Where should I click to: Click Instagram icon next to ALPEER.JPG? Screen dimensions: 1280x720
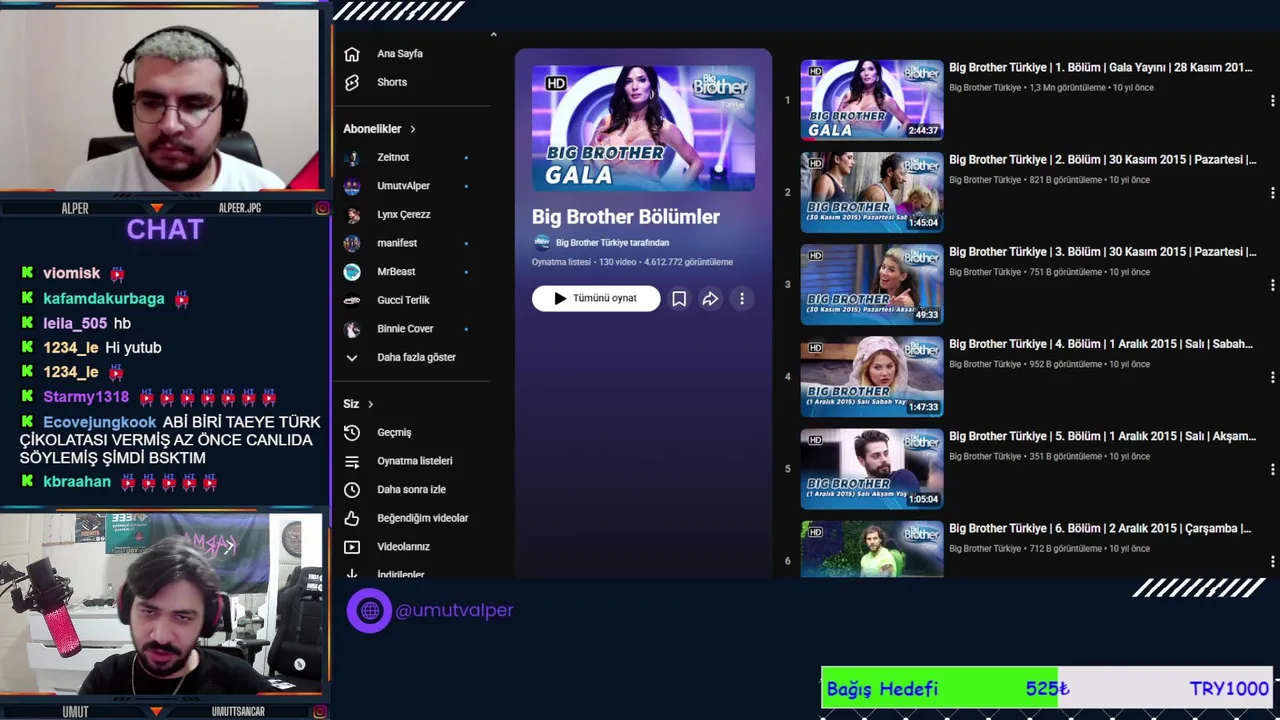click(x=322, y=208)
